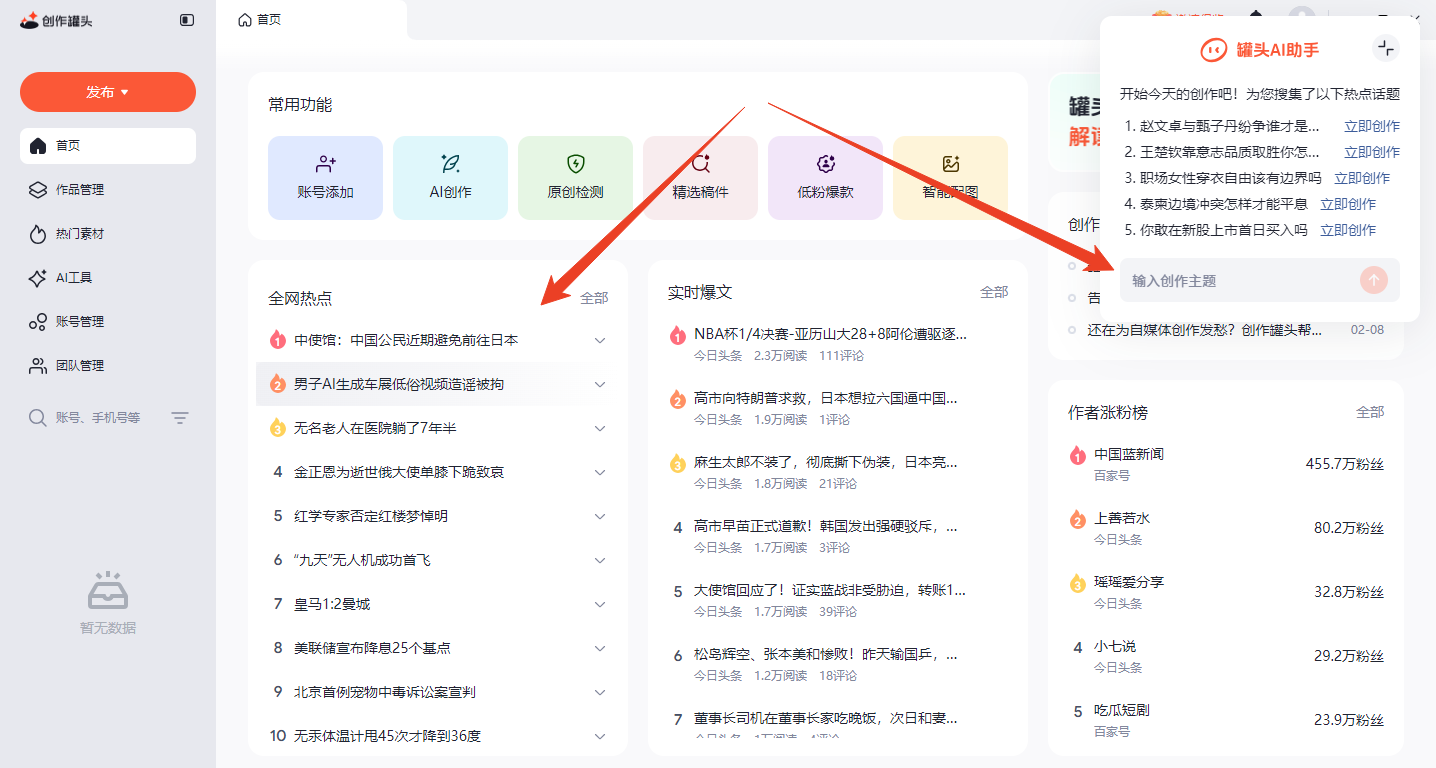Viewport: 1436px width, 768px height.
Task: Collapse the 罐头AI助手 panel icon
Action: point(1386,47)
